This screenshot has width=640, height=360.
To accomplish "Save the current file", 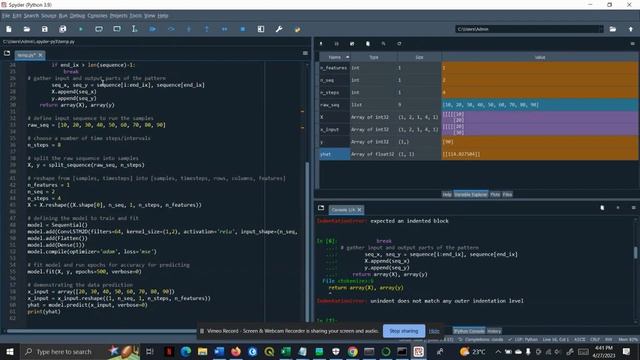I will pos(44,29).
